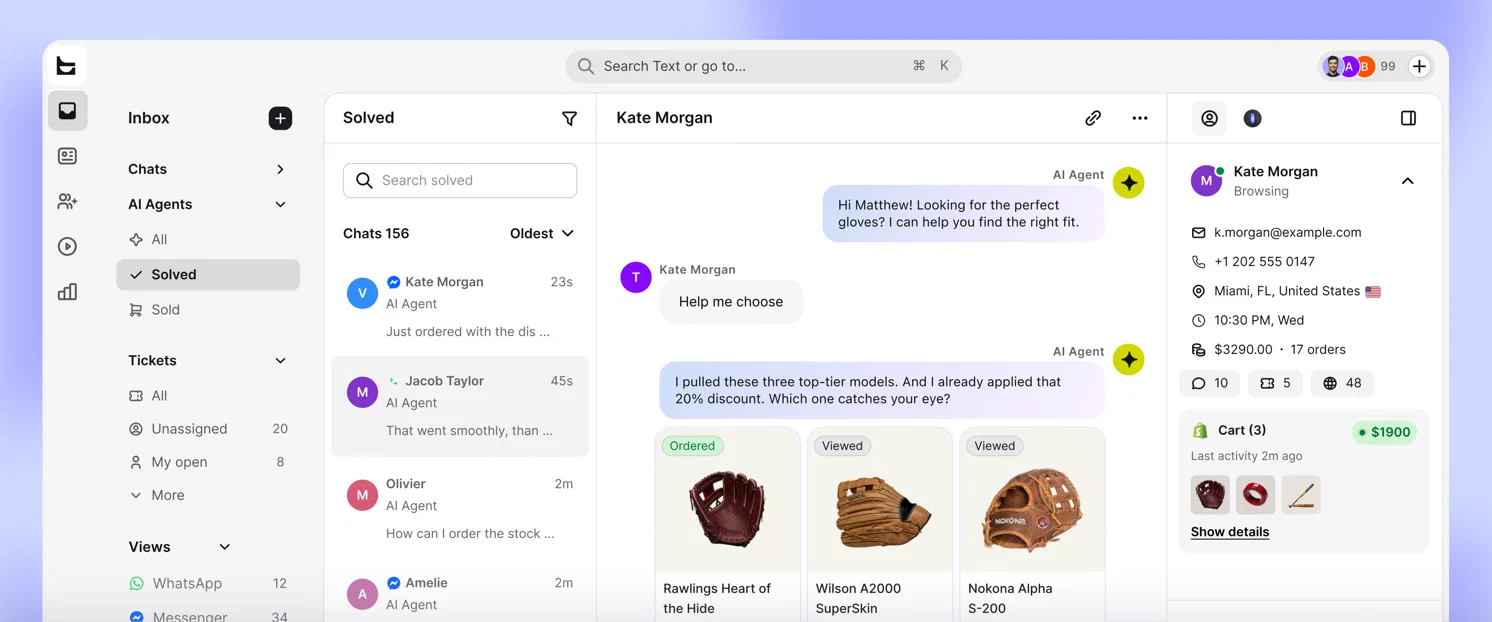
Task: Select the dark round app icon tab
Action: [x=1252, y=118]
